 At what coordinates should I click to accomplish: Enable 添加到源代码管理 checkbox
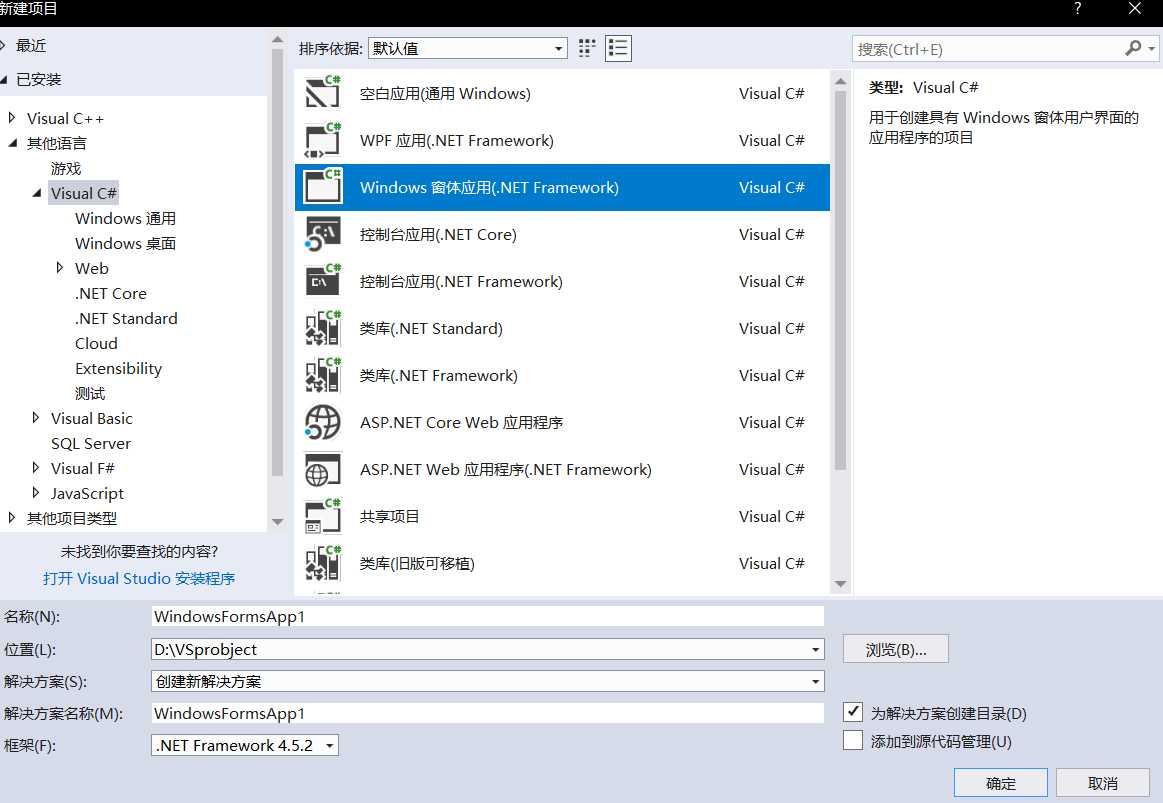click(x=853, y=741)
